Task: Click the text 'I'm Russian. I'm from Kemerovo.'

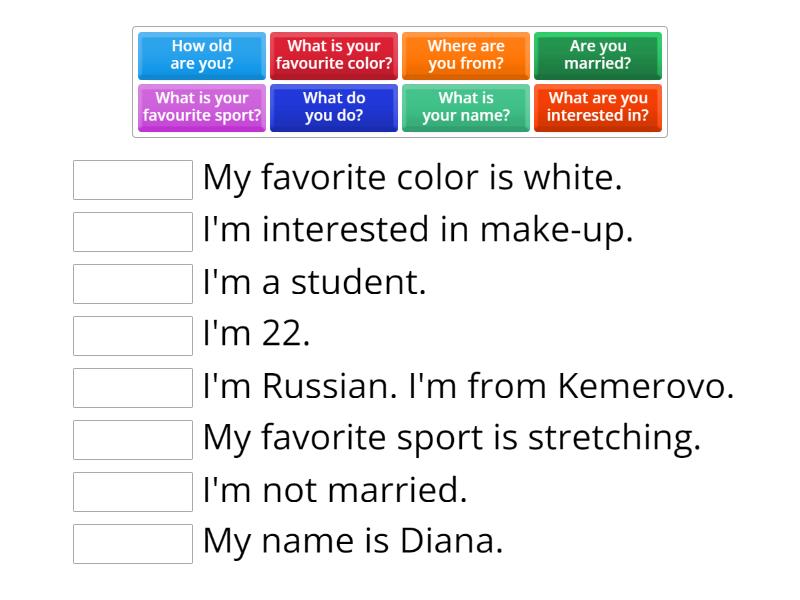Action: pyautogui.click(x=468, y=386)
